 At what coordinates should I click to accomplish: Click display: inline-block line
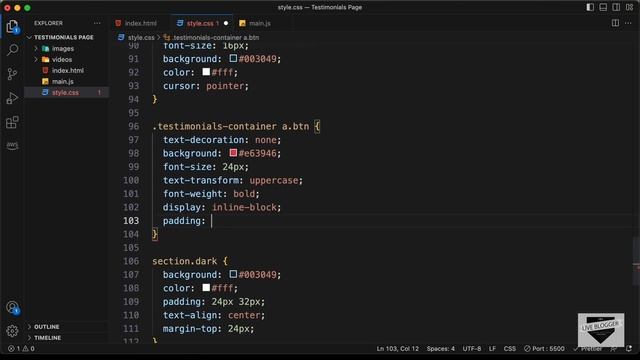point(222,207)
